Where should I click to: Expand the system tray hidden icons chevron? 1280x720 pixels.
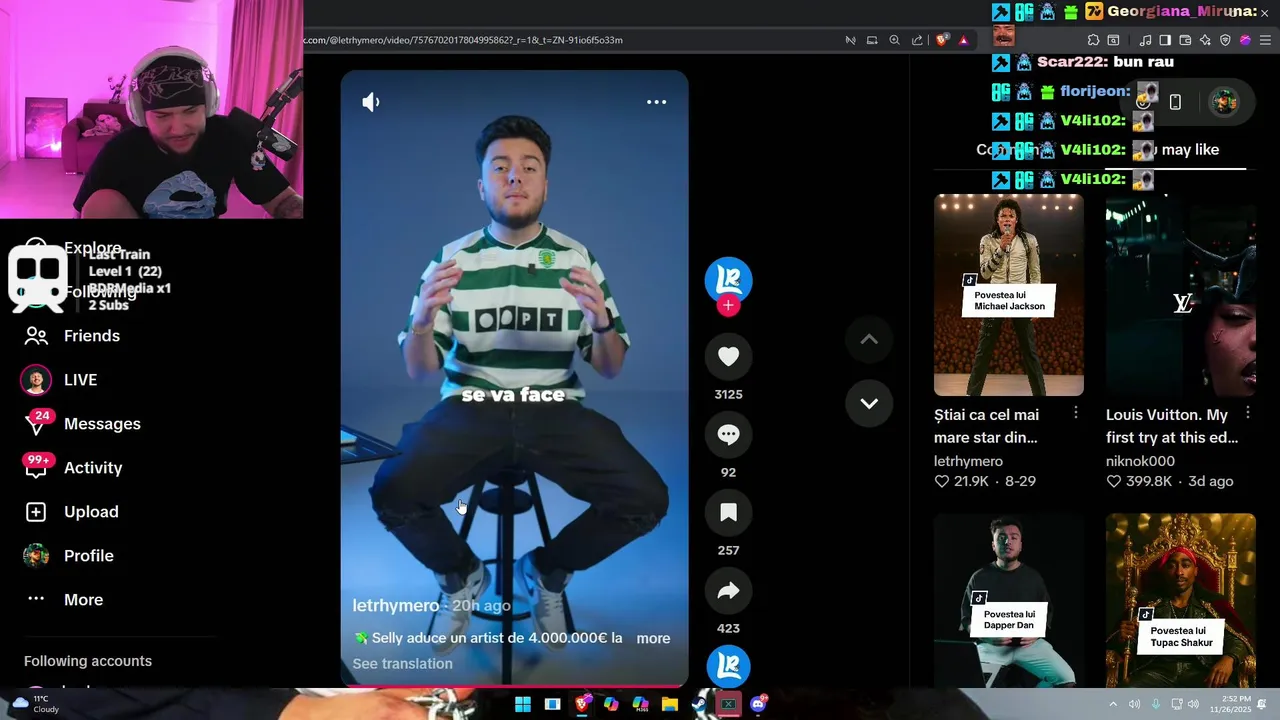coord(1114,704)
